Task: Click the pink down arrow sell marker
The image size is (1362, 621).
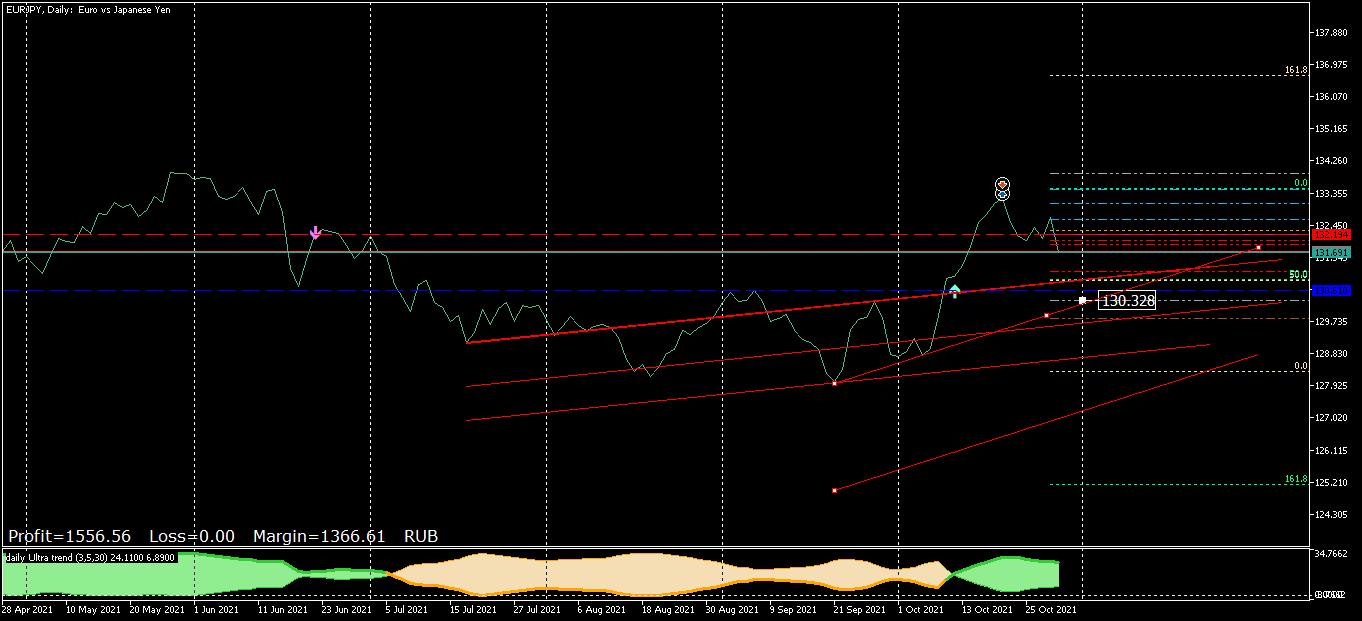Action: pyautogui.click(x=315, y=232)
